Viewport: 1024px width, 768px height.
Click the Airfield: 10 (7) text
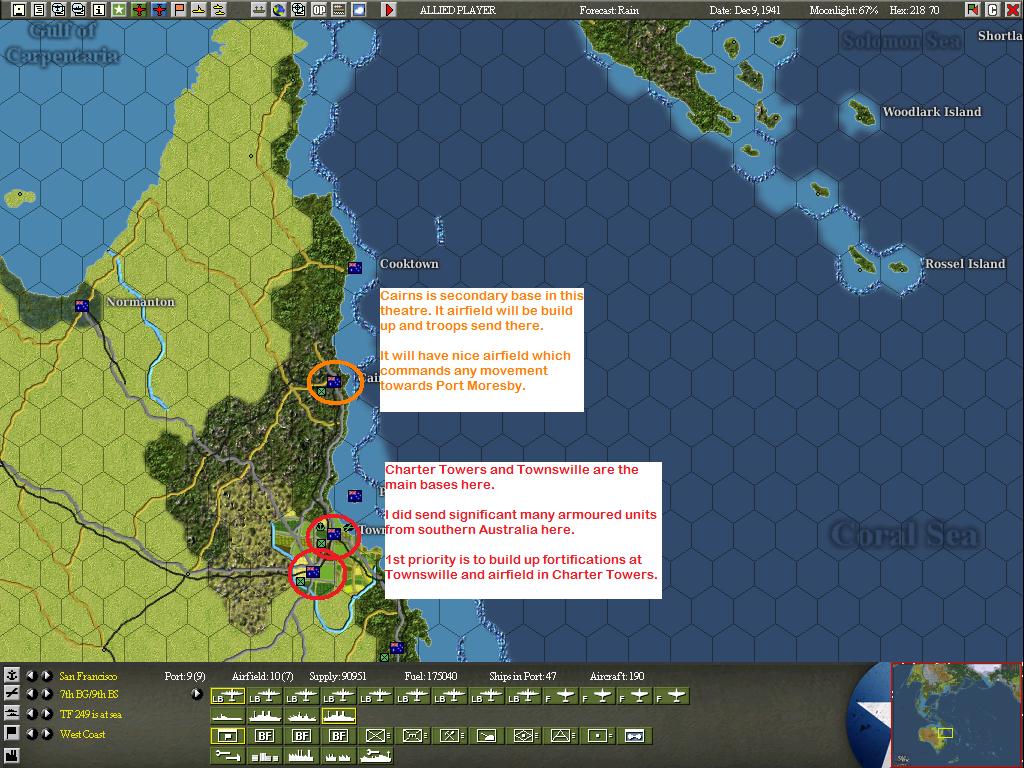263,676
